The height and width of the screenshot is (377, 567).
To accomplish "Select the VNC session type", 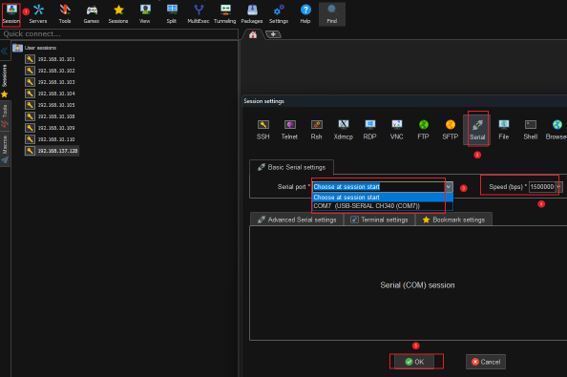I will (x=397, y=129).
